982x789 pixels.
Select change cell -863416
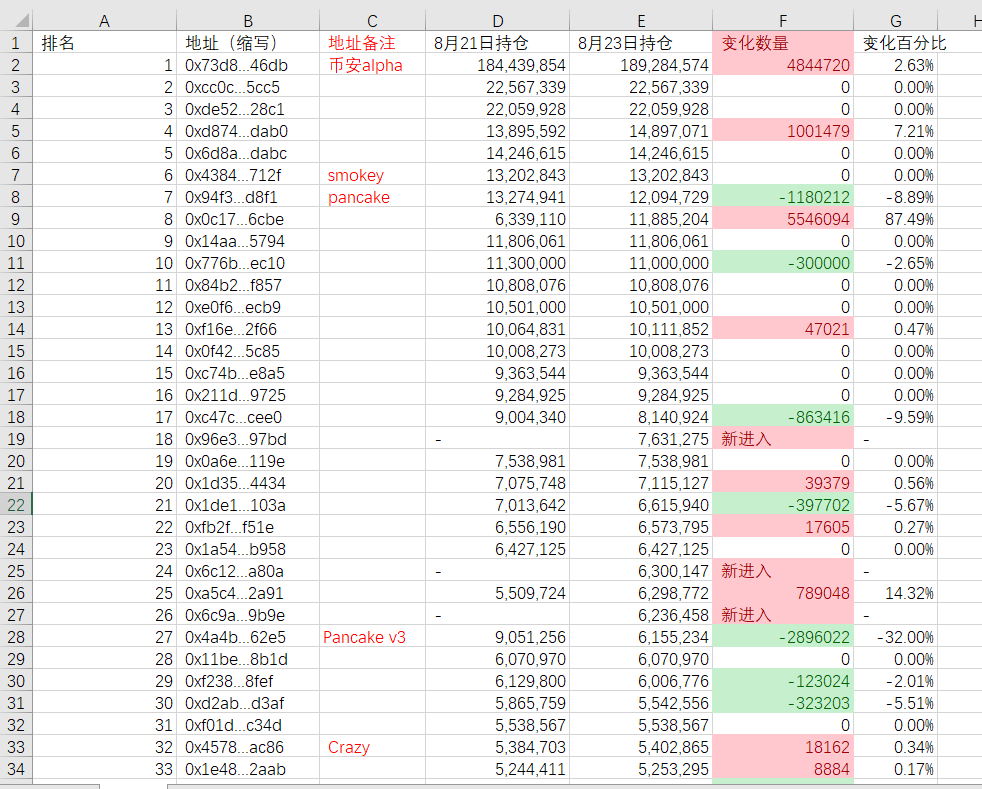783,417
